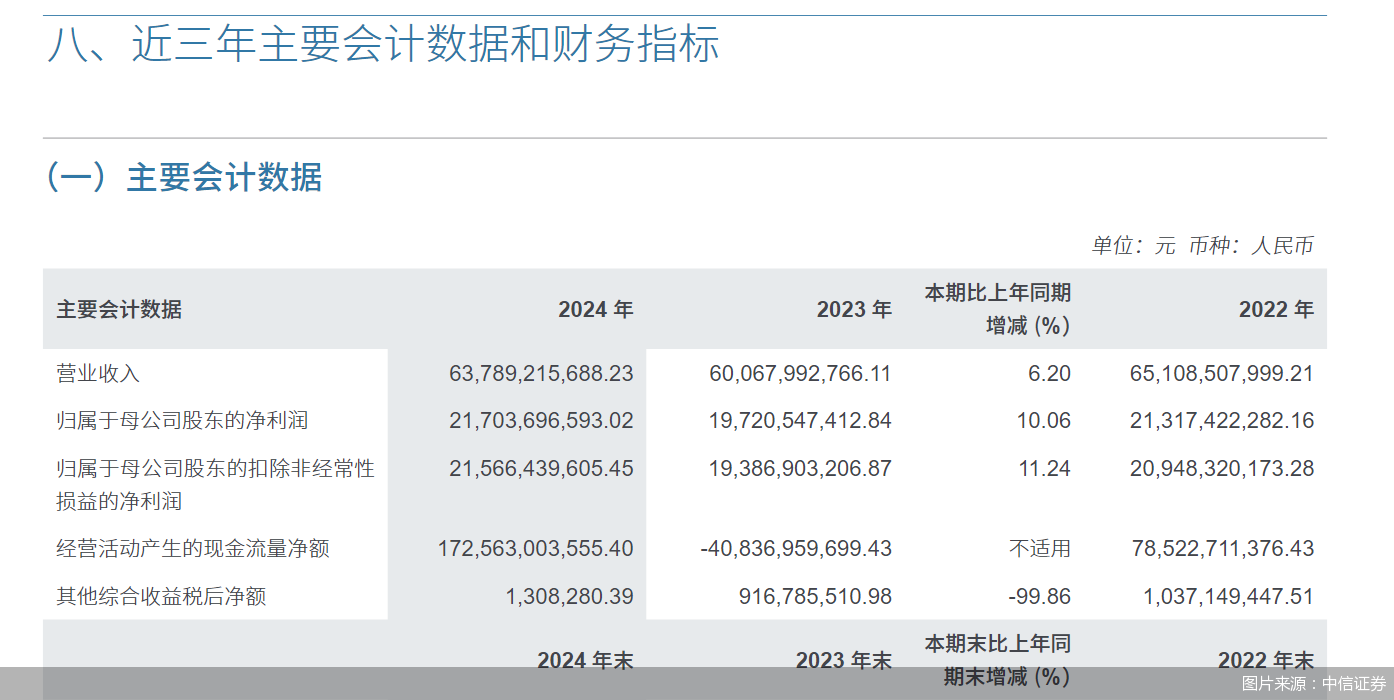
Task: Click the 10.06 percentage change cell
Action: click(1043, 421)
